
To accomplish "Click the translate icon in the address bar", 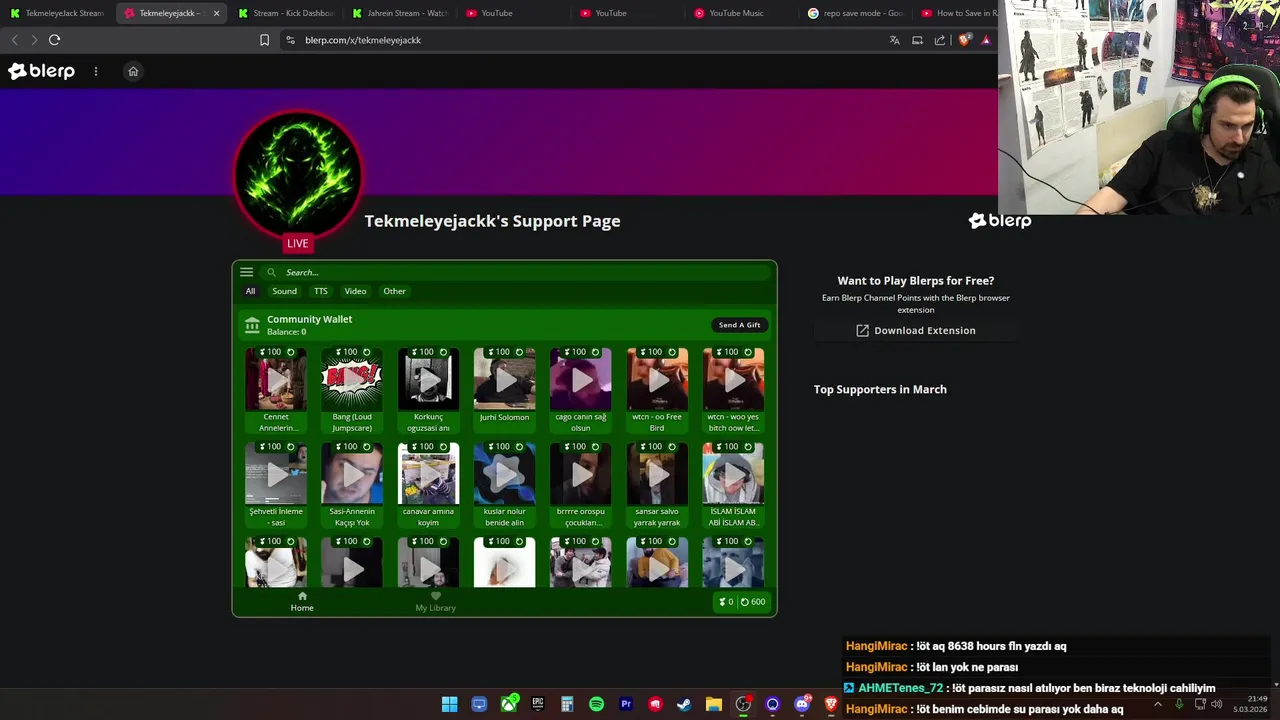I will coord(894,40).
